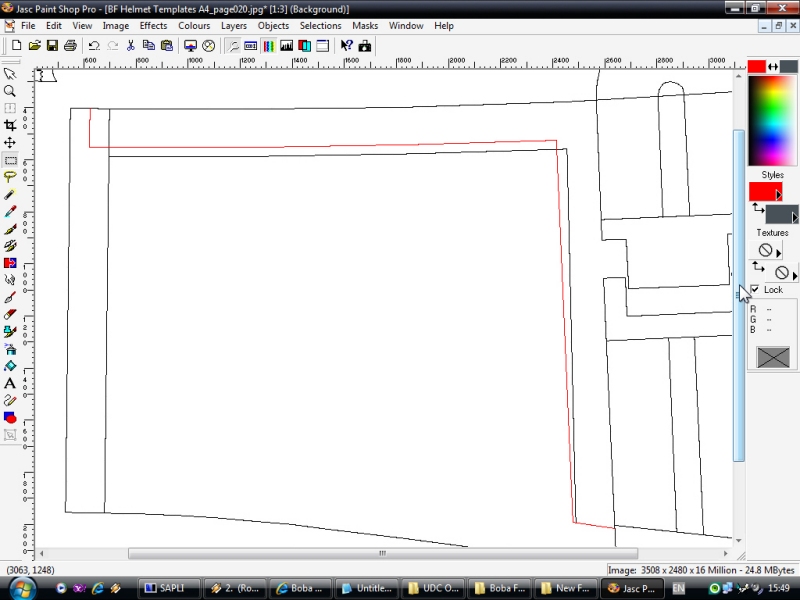Select the Preset Shapes tool
The image size is (800, 600).
click(10, 418)
